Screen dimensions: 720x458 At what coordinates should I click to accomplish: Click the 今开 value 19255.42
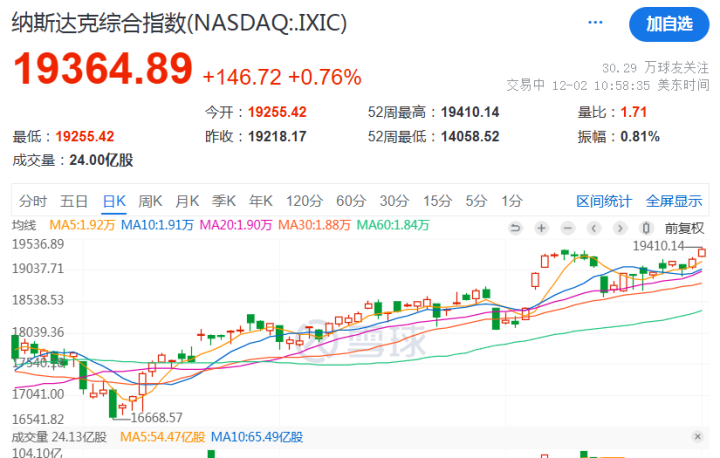point(277,112)
